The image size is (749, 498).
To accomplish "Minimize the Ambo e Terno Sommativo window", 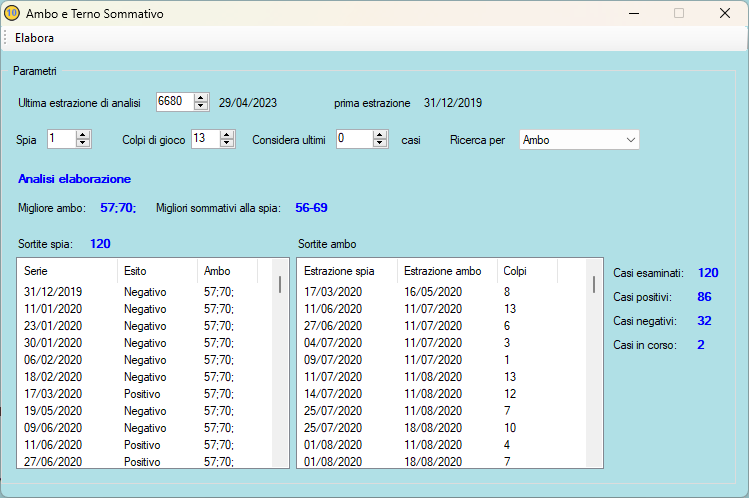I will 634,13.
